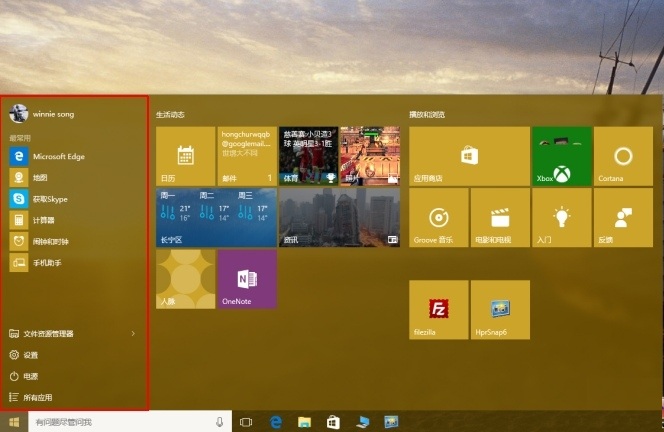This screenshot has width=664, height=432.
Task: Open the 日历 calendar tile
Action: coord(185,156)
